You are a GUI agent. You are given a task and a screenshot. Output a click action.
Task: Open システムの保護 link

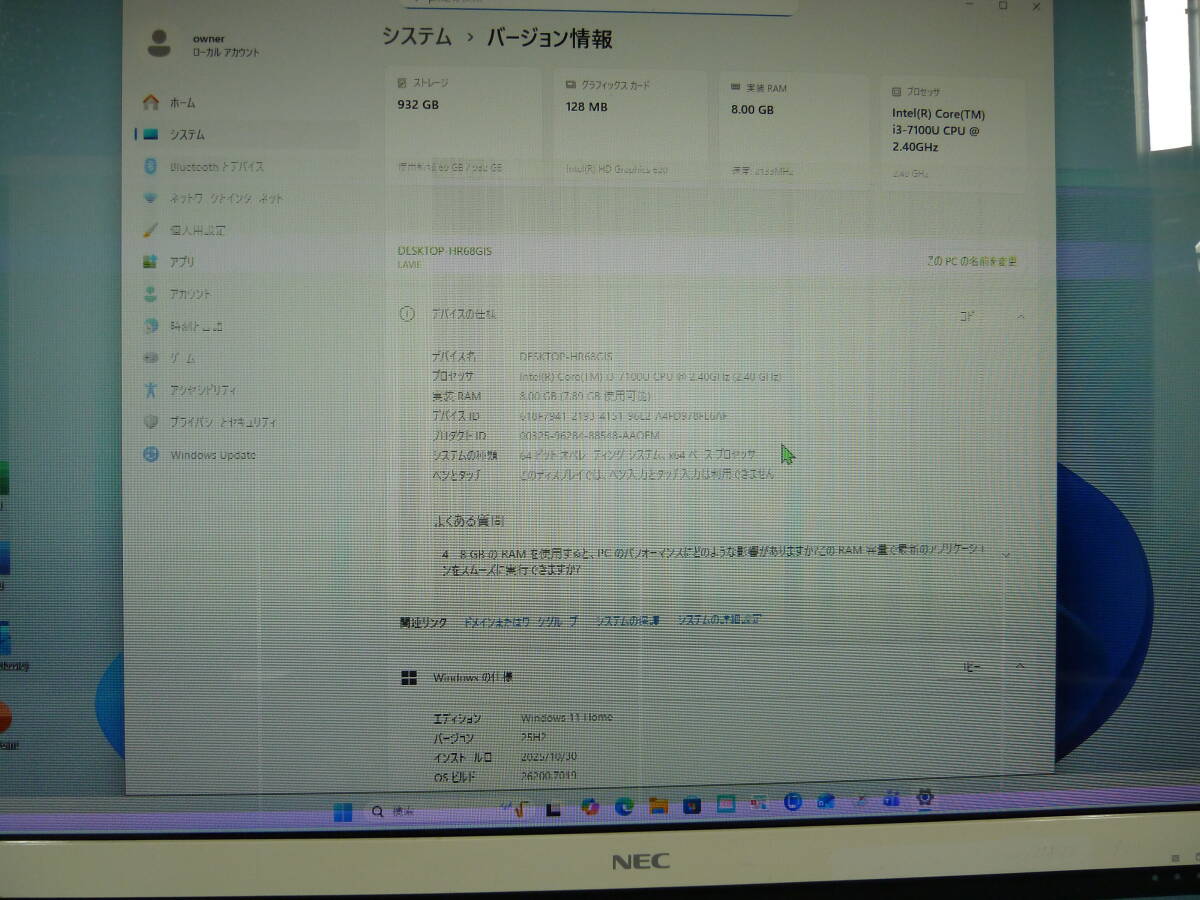tap(628, 621)
